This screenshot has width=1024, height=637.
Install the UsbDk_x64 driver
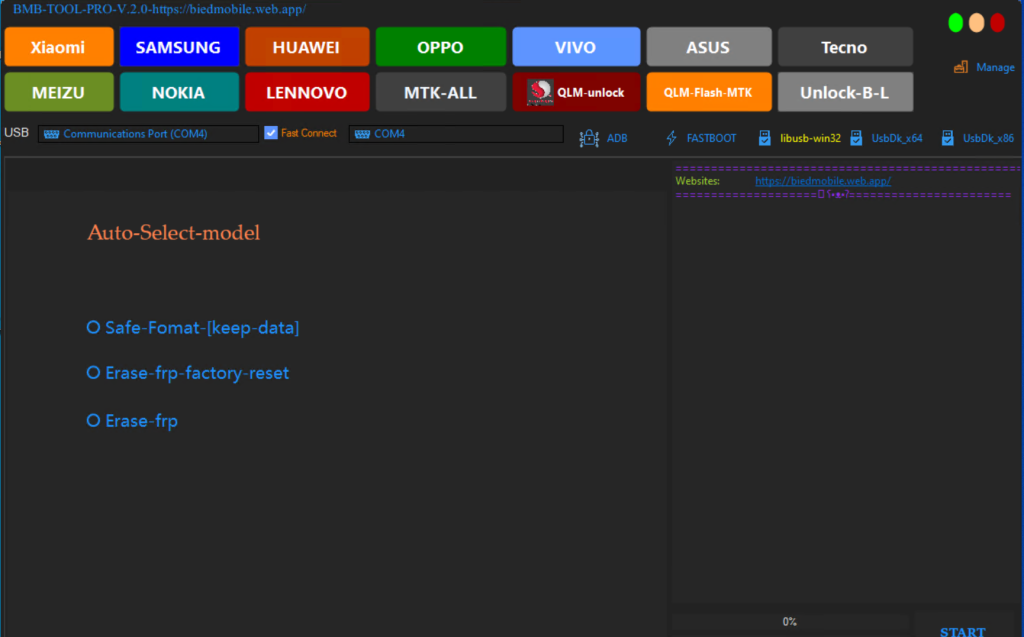click(x=889, y=137)
